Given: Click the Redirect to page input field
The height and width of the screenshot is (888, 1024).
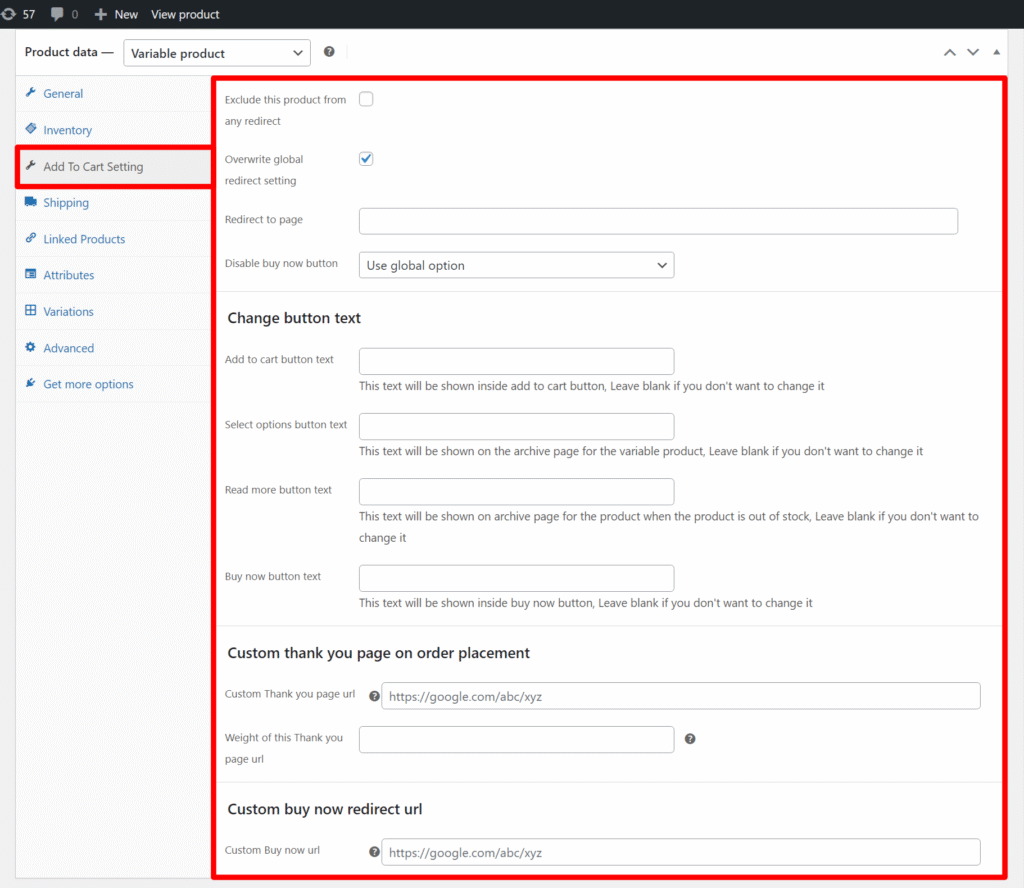Looking at the screenshot, I should [x=658, y=221].
